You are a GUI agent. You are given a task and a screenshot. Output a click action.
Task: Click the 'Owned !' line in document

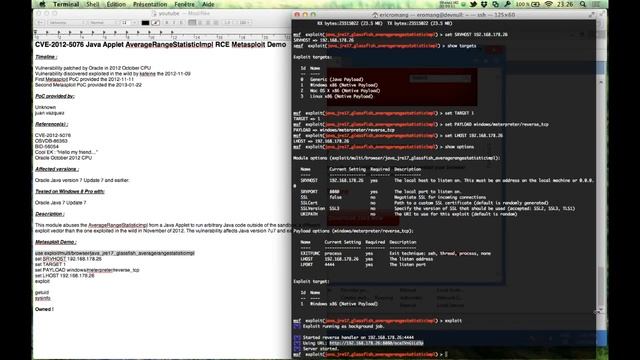44,309
